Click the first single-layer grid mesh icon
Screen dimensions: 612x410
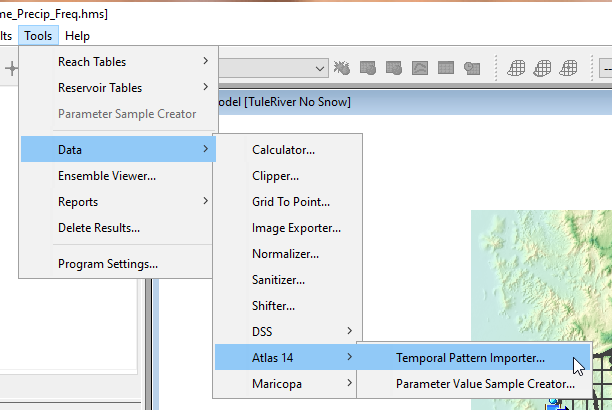click(516, 68)
